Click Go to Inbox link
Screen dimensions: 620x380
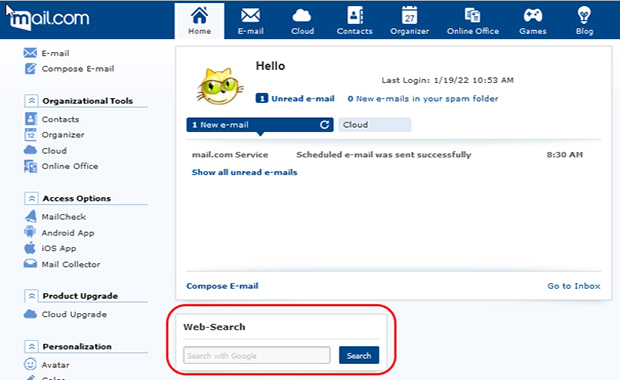[x=574, y=286]
